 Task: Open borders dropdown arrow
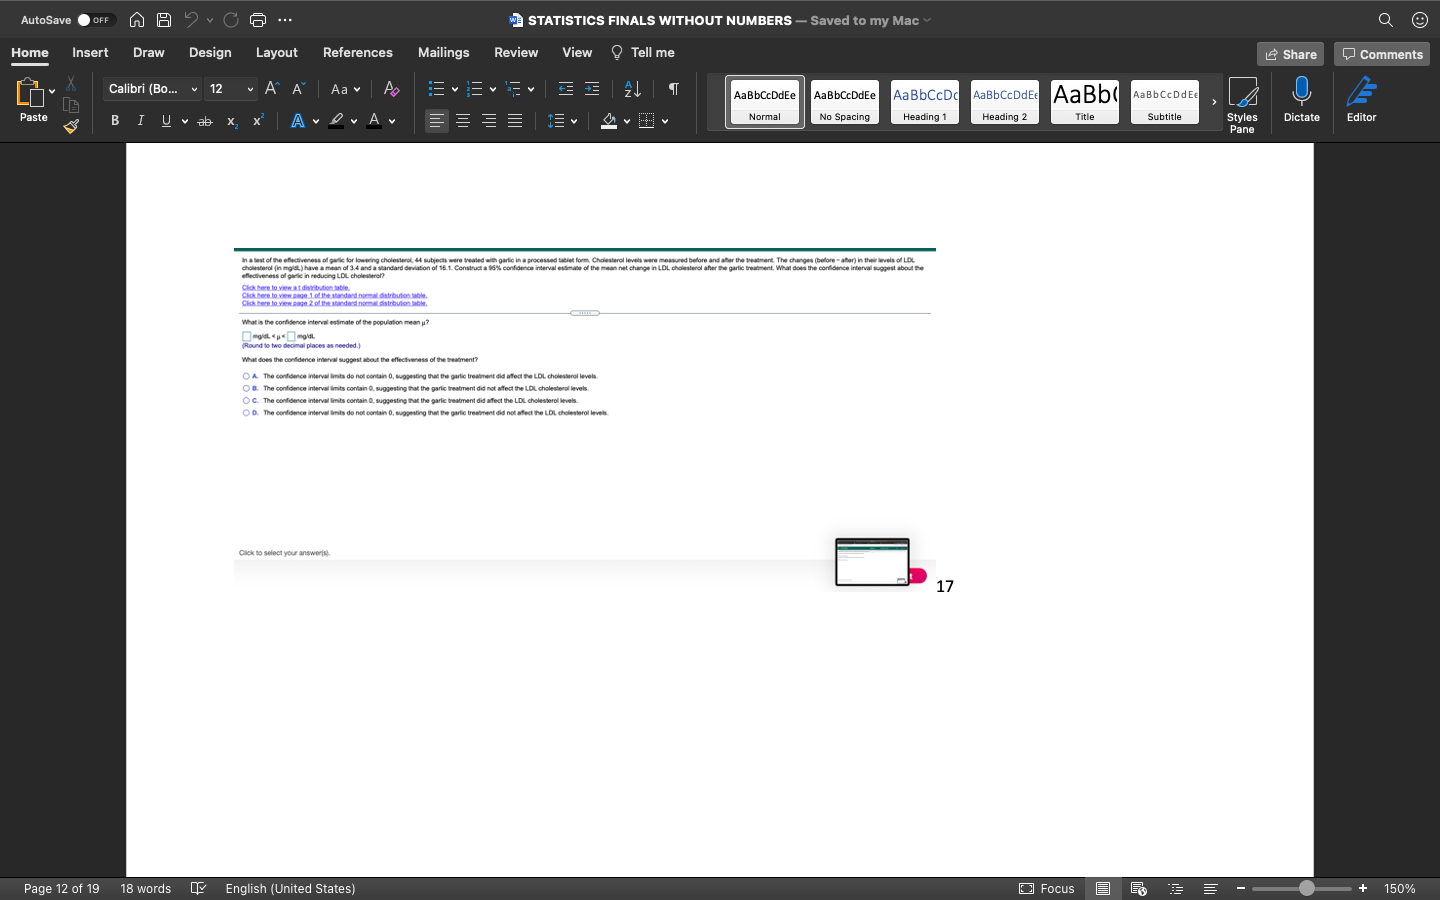pyautogui.click(x=665, y=121)
